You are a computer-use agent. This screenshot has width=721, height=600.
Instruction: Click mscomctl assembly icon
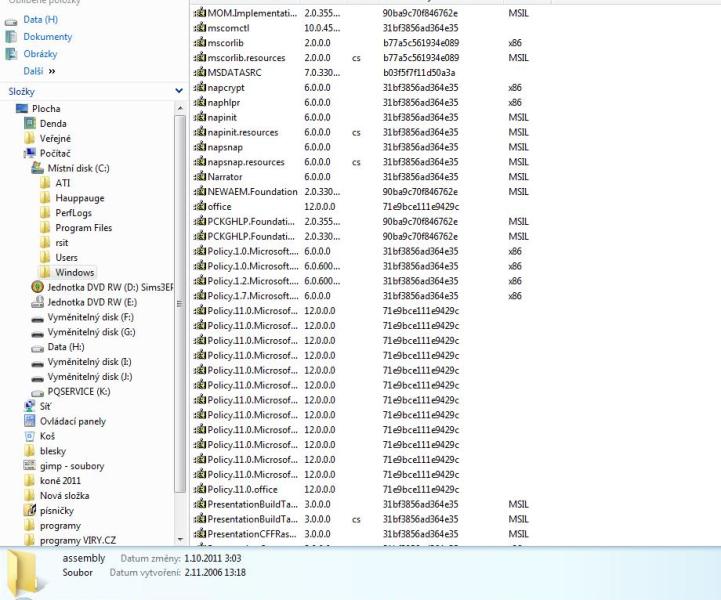pos(200,28)
